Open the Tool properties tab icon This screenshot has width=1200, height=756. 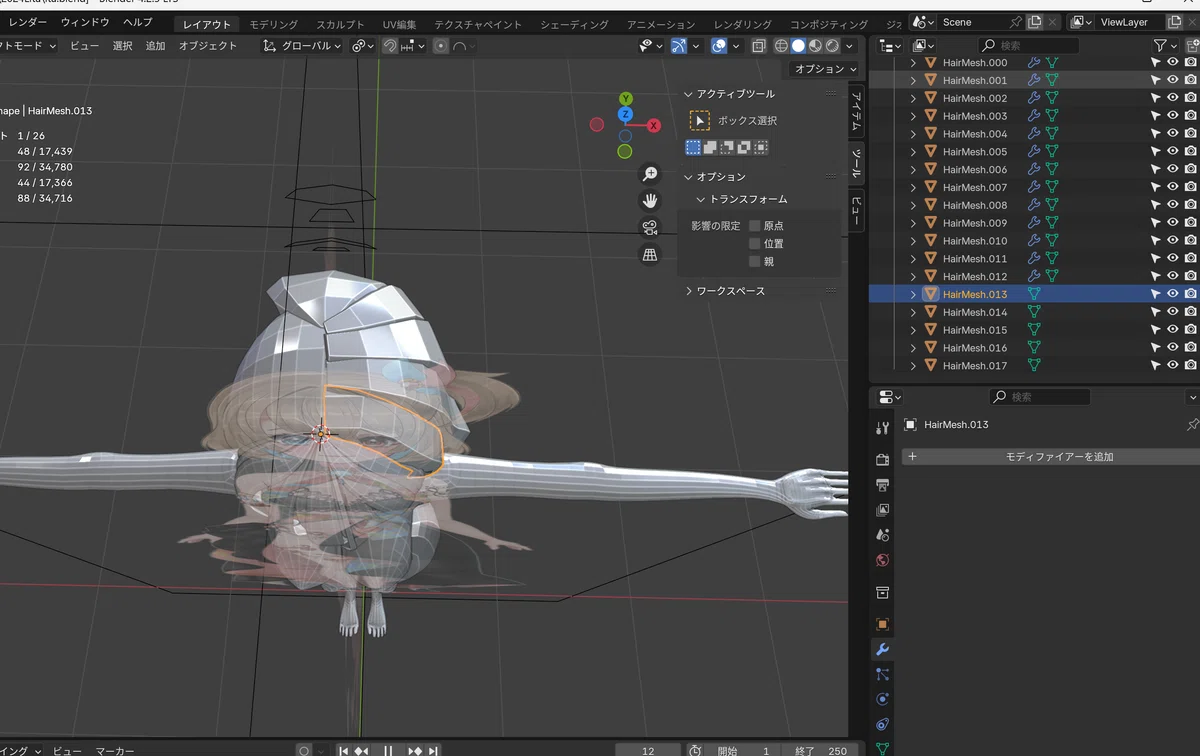(x=882, y=428)
